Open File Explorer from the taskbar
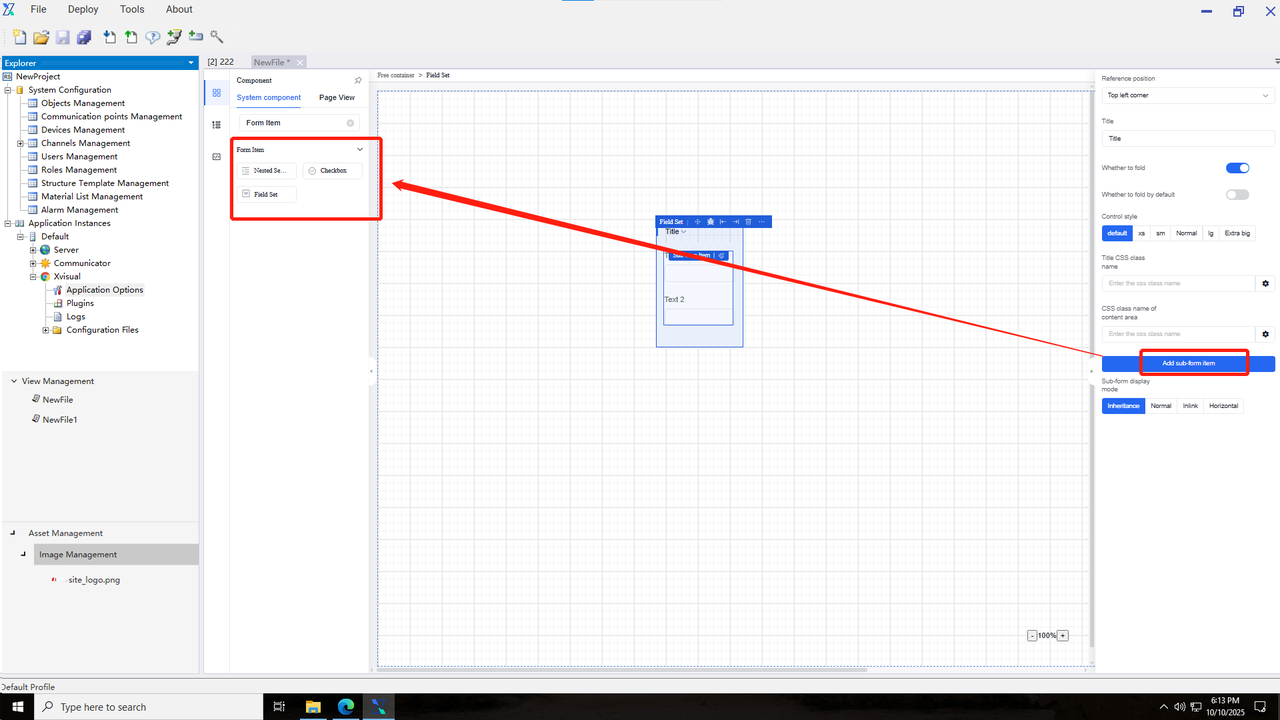Image resolution: width=1280 pixels, height=720 pixels. pos(312,707)
